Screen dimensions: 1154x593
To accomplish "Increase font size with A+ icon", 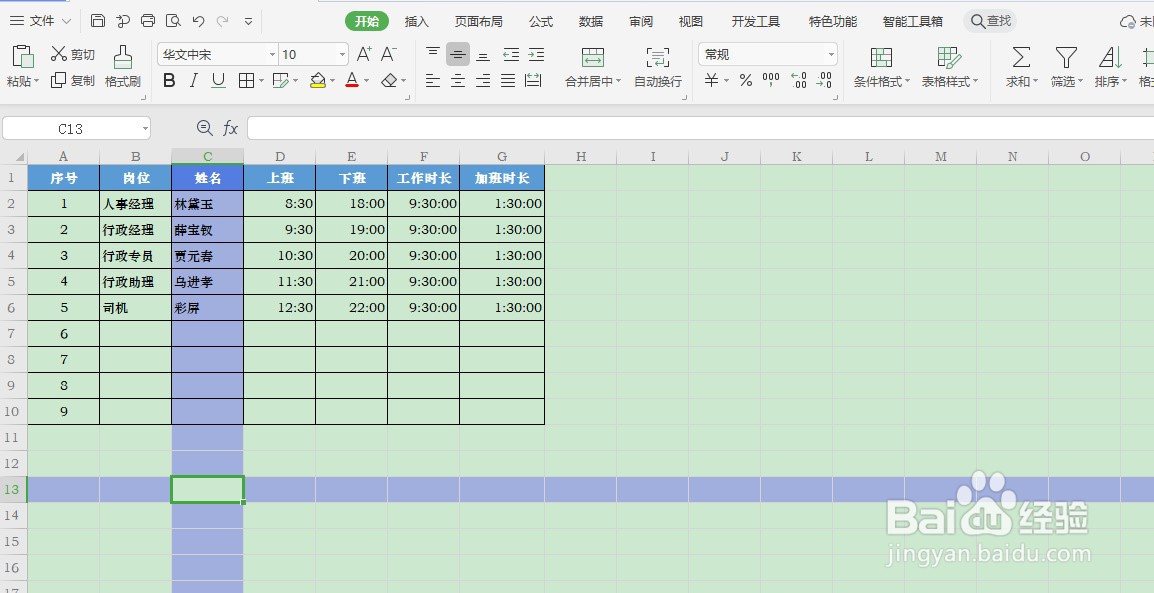I will click(x=364, y=54).
